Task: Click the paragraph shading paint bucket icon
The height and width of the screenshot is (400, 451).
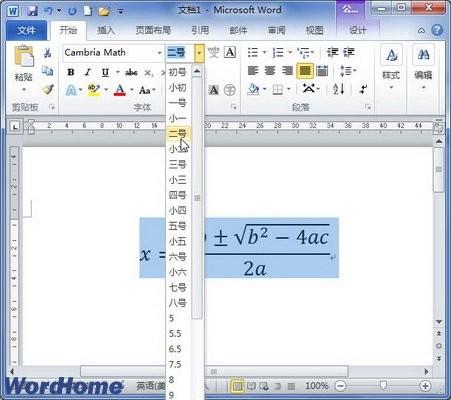Action: click(x=254, y=89)
